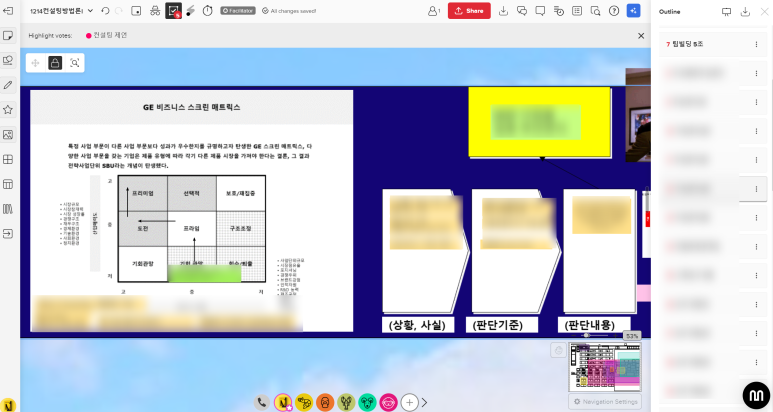This screenshot has height=412, width=773.
Task: Click the laser pointer lightning icon
Action: (190, 11)
